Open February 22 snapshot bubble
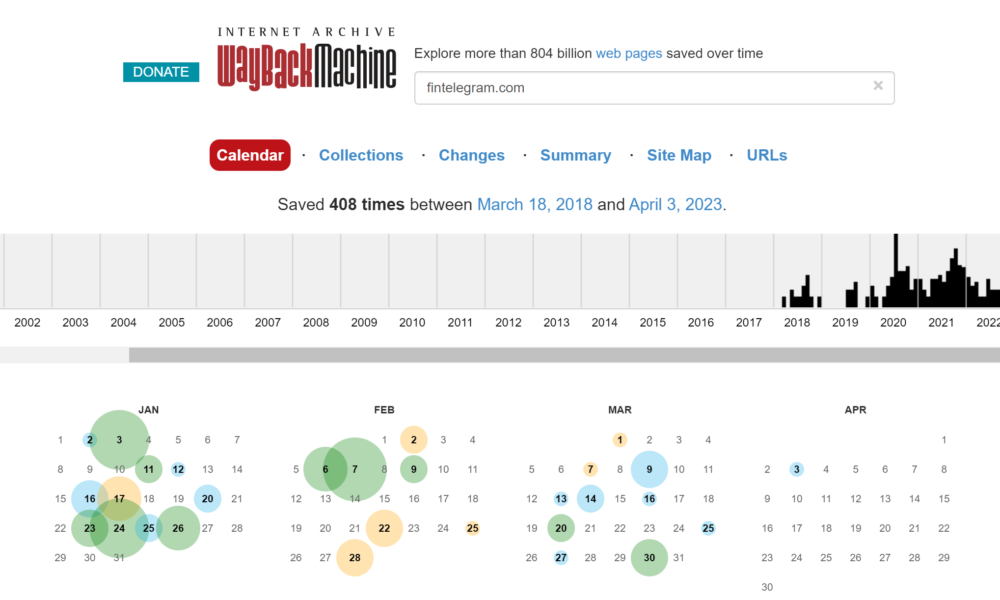This screenshot has width=1000, height=600. click(x=384, y=529)
